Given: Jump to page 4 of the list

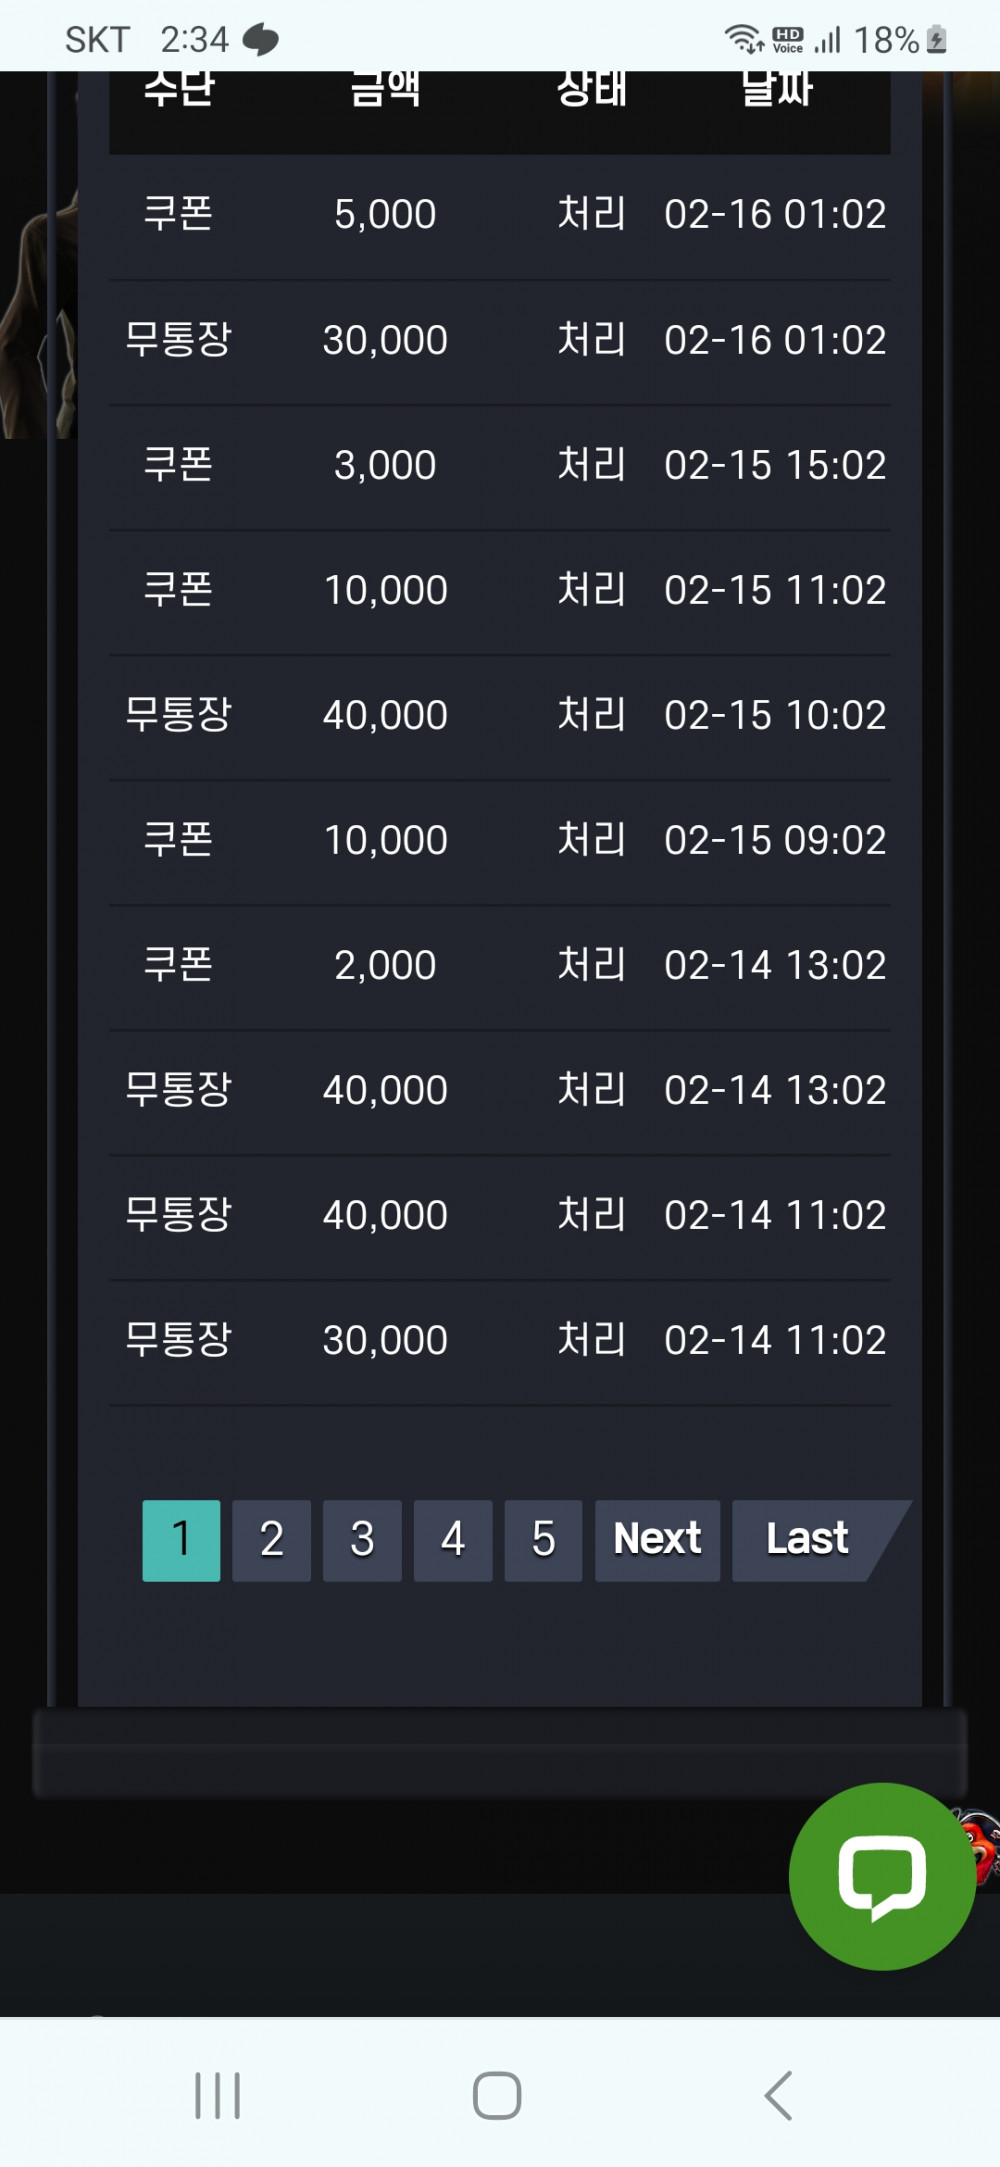Looking at the screenshot, I should pos(453,1540).
